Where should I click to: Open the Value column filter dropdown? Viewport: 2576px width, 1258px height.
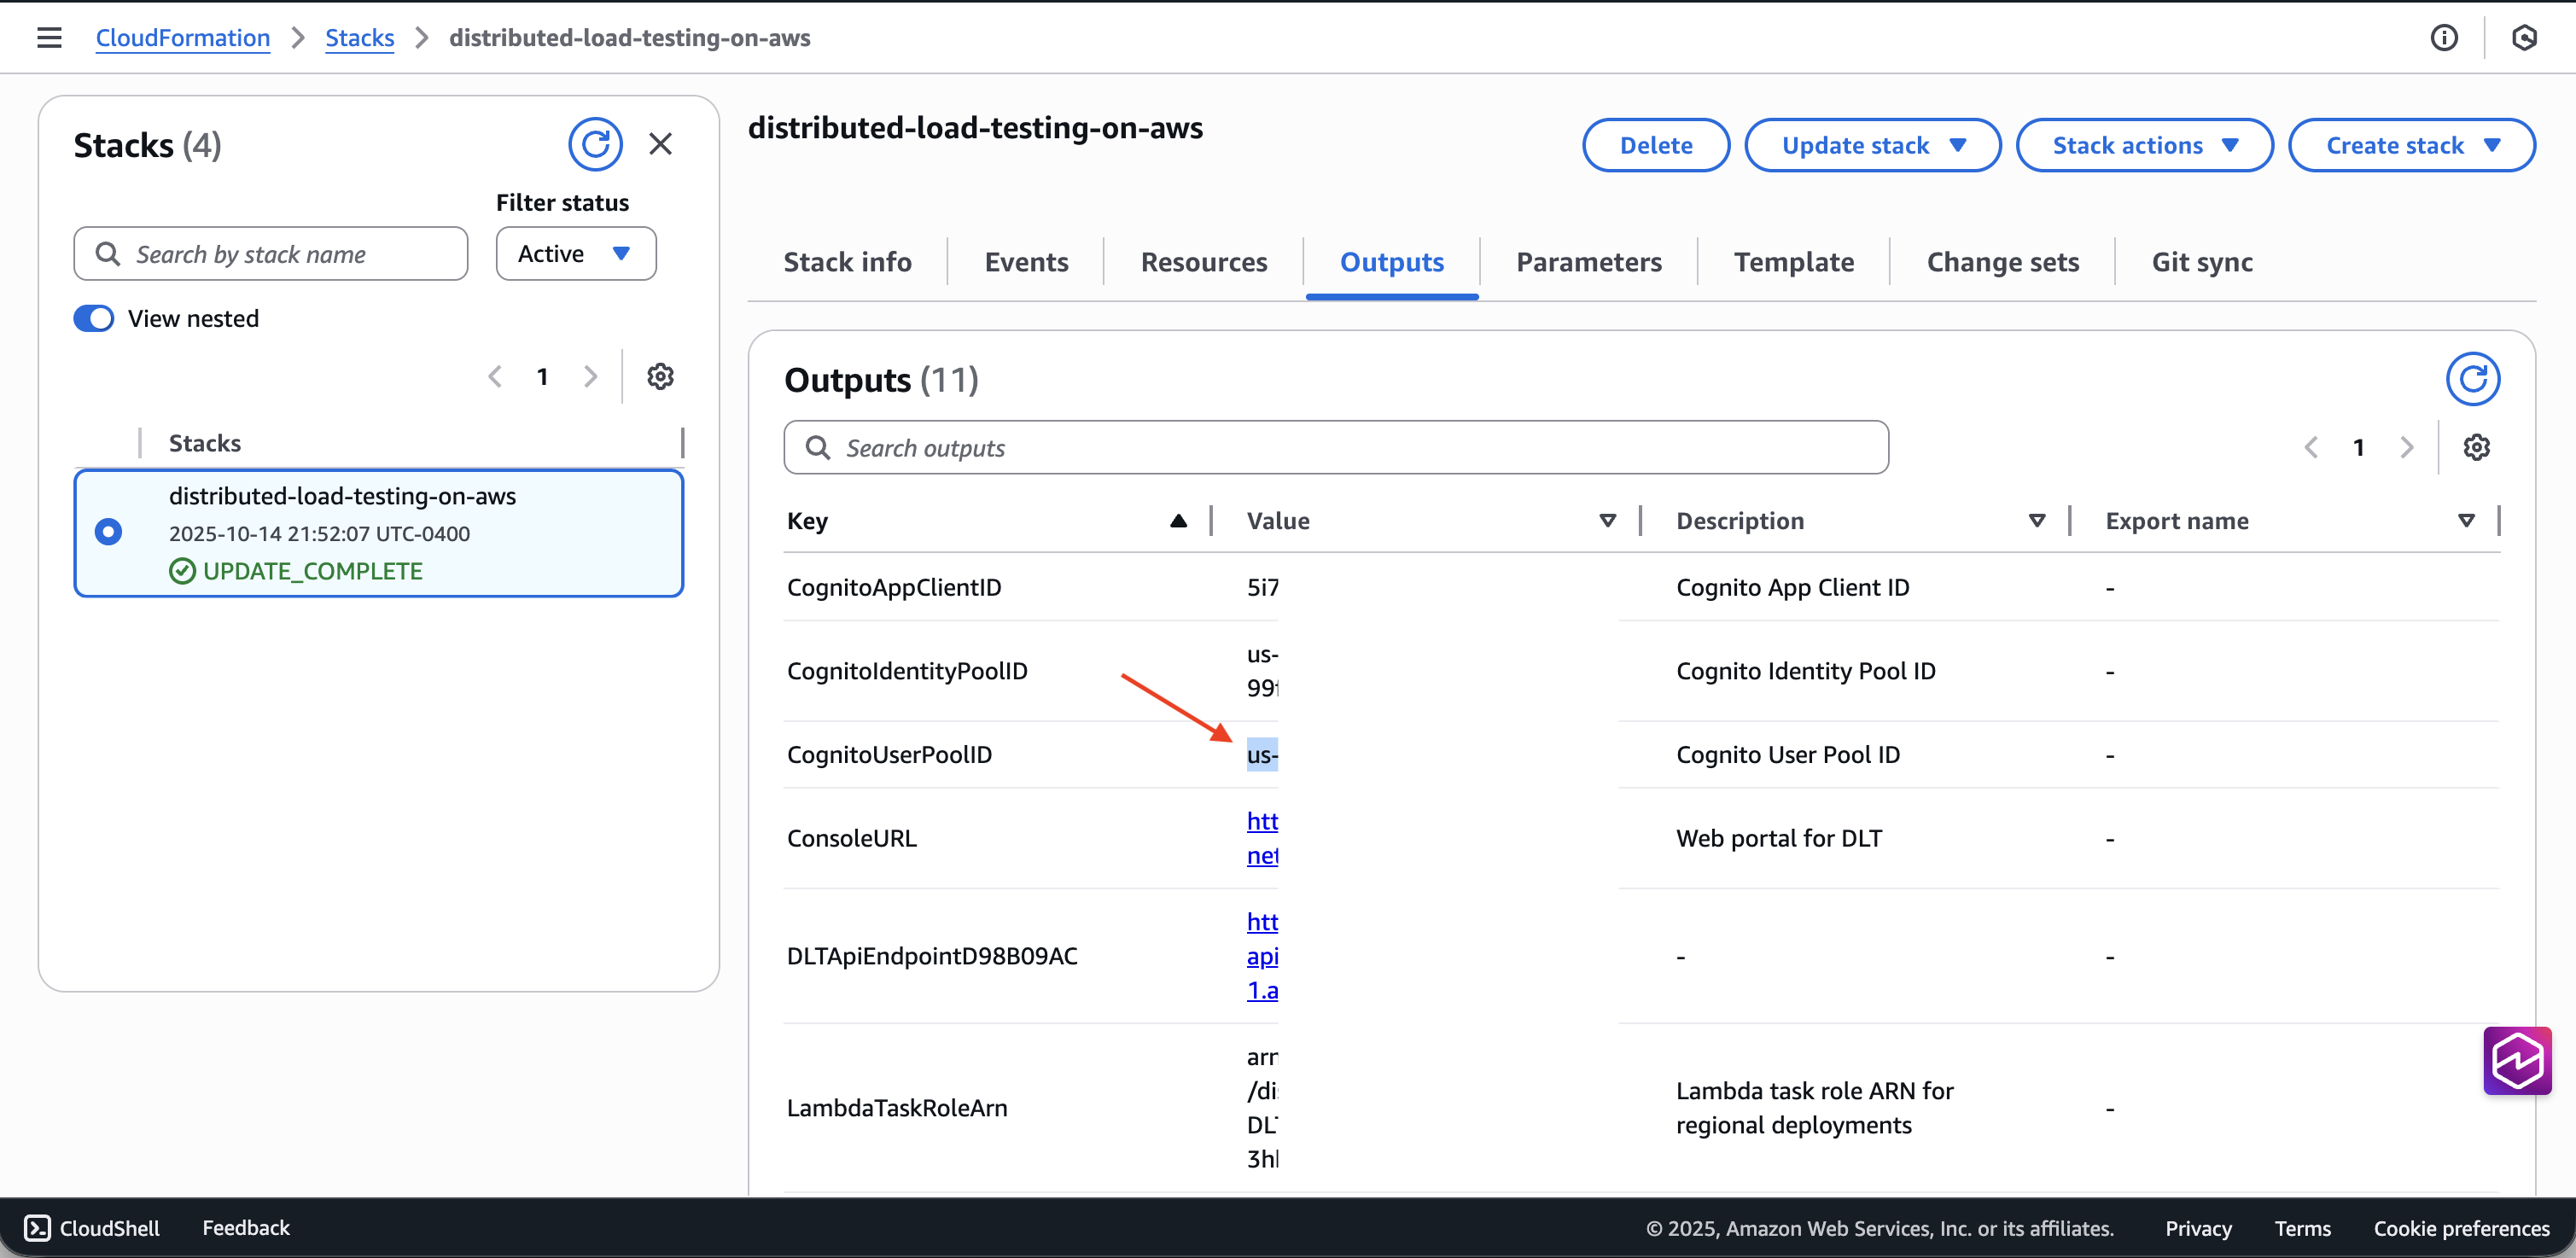tap(1607, 520)
